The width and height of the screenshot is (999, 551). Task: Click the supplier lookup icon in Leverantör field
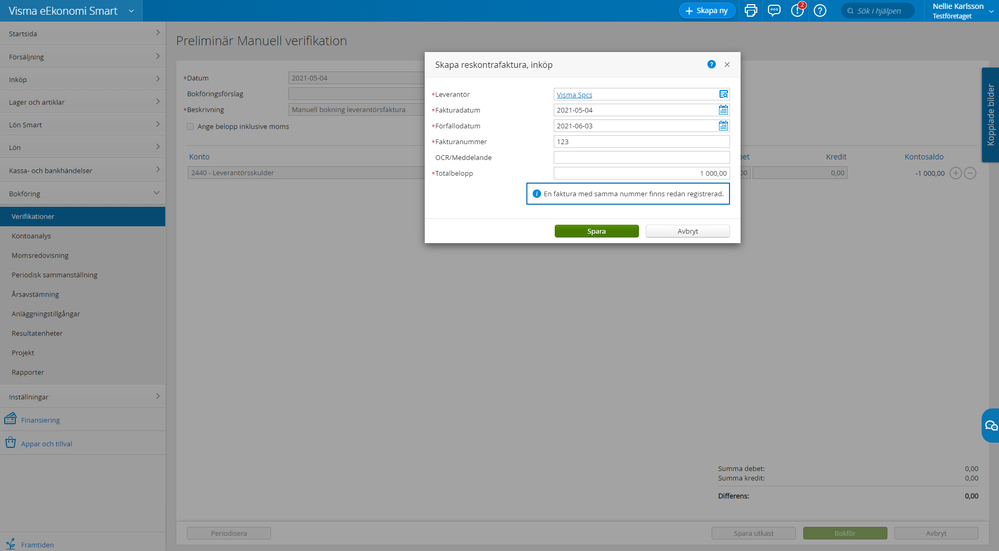point(723,94)
